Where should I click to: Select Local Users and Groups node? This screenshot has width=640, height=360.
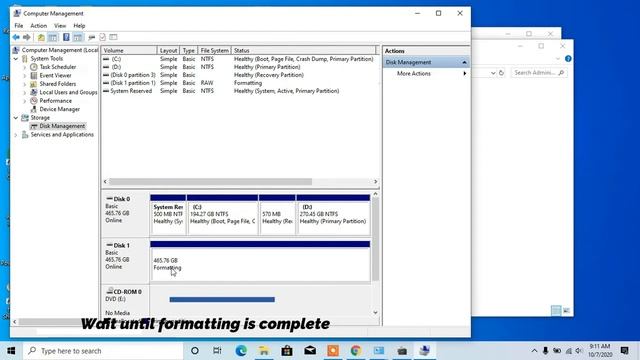pyautogui.click(x=68, y=92)
